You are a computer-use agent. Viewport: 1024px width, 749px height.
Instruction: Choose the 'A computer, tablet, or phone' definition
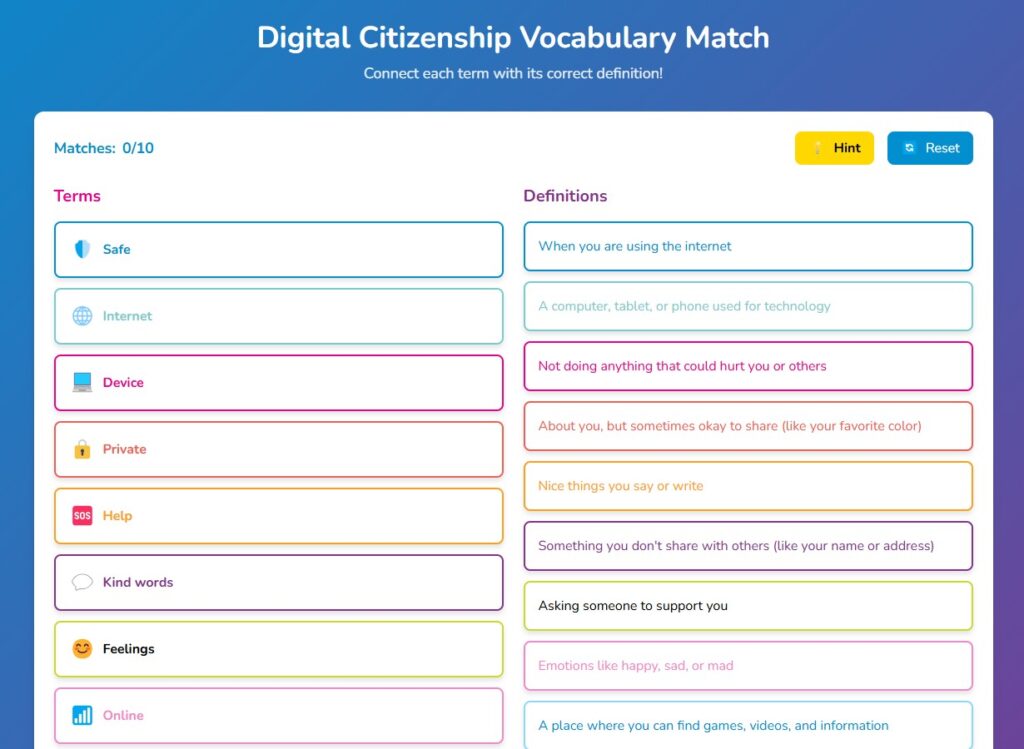coord(747,306)
